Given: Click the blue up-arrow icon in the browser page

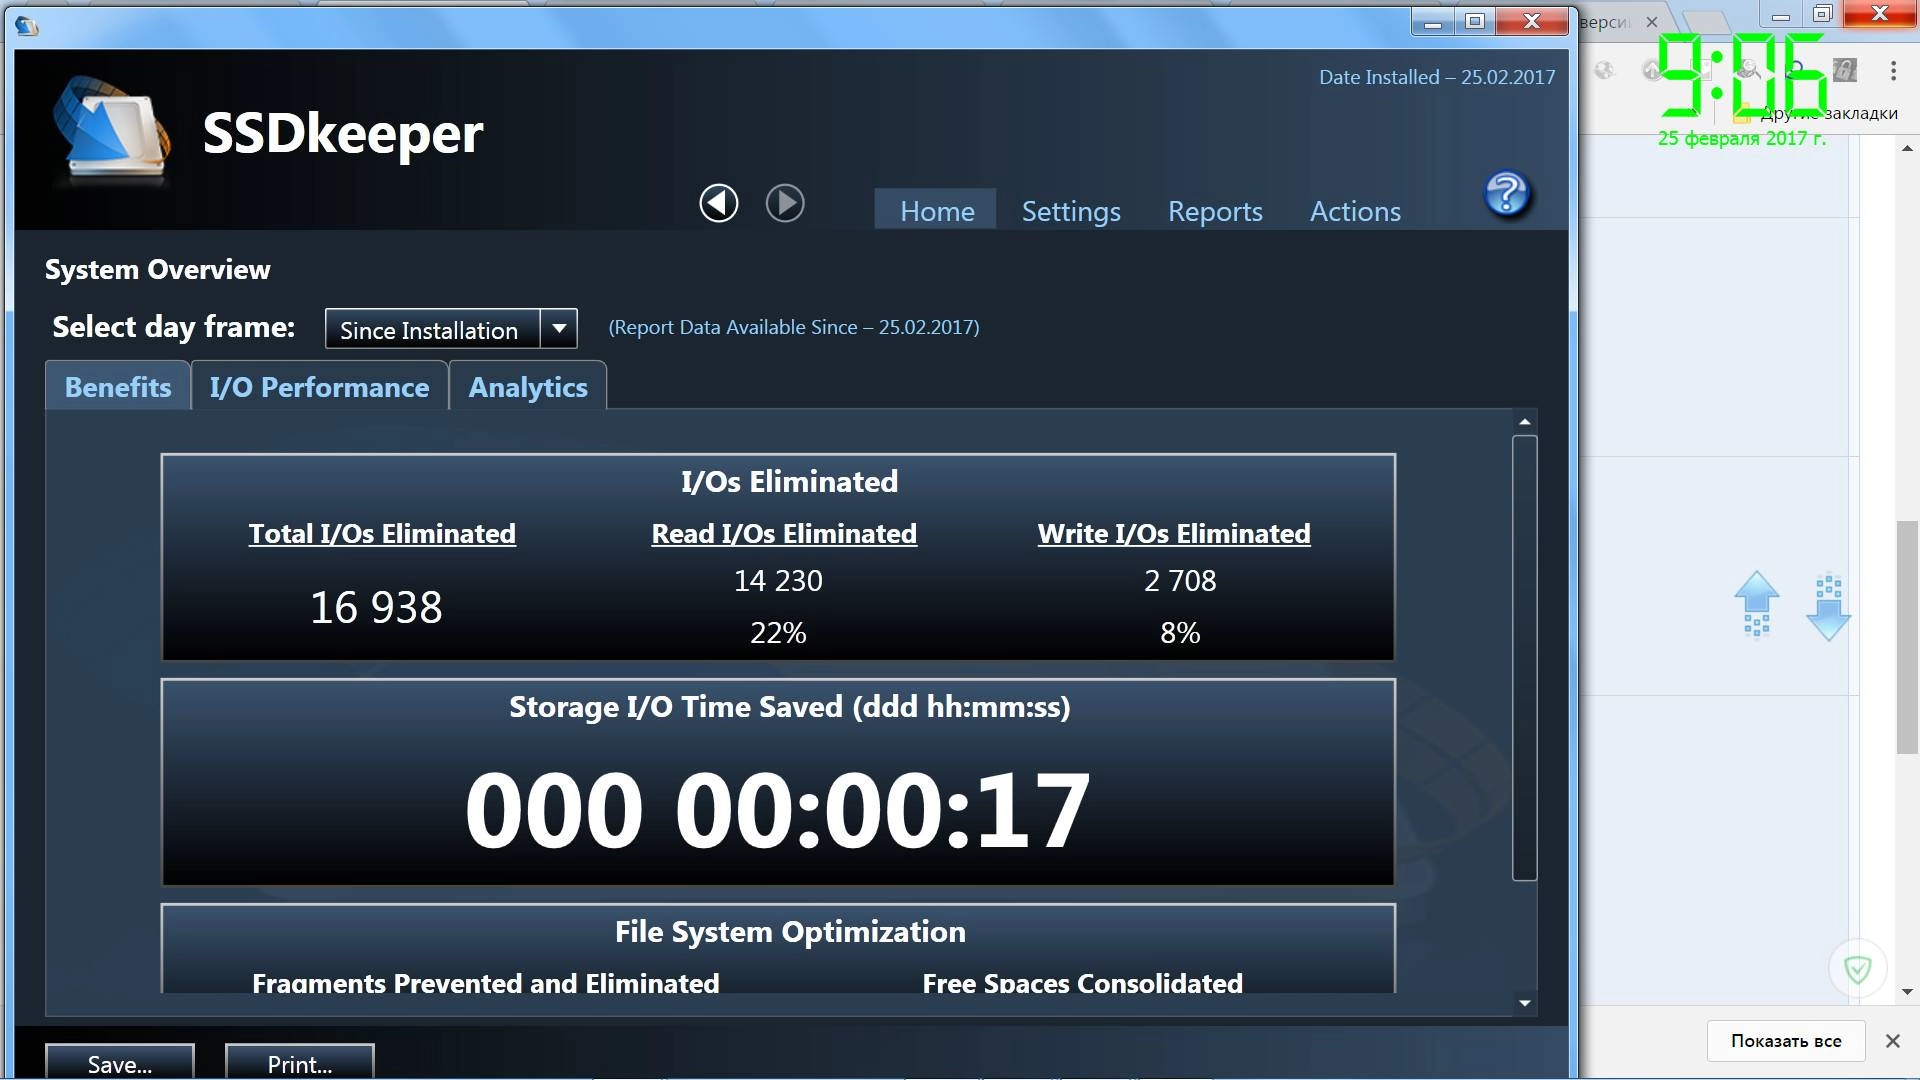Looking at the screenshot, I should (x=1756, y=603).
